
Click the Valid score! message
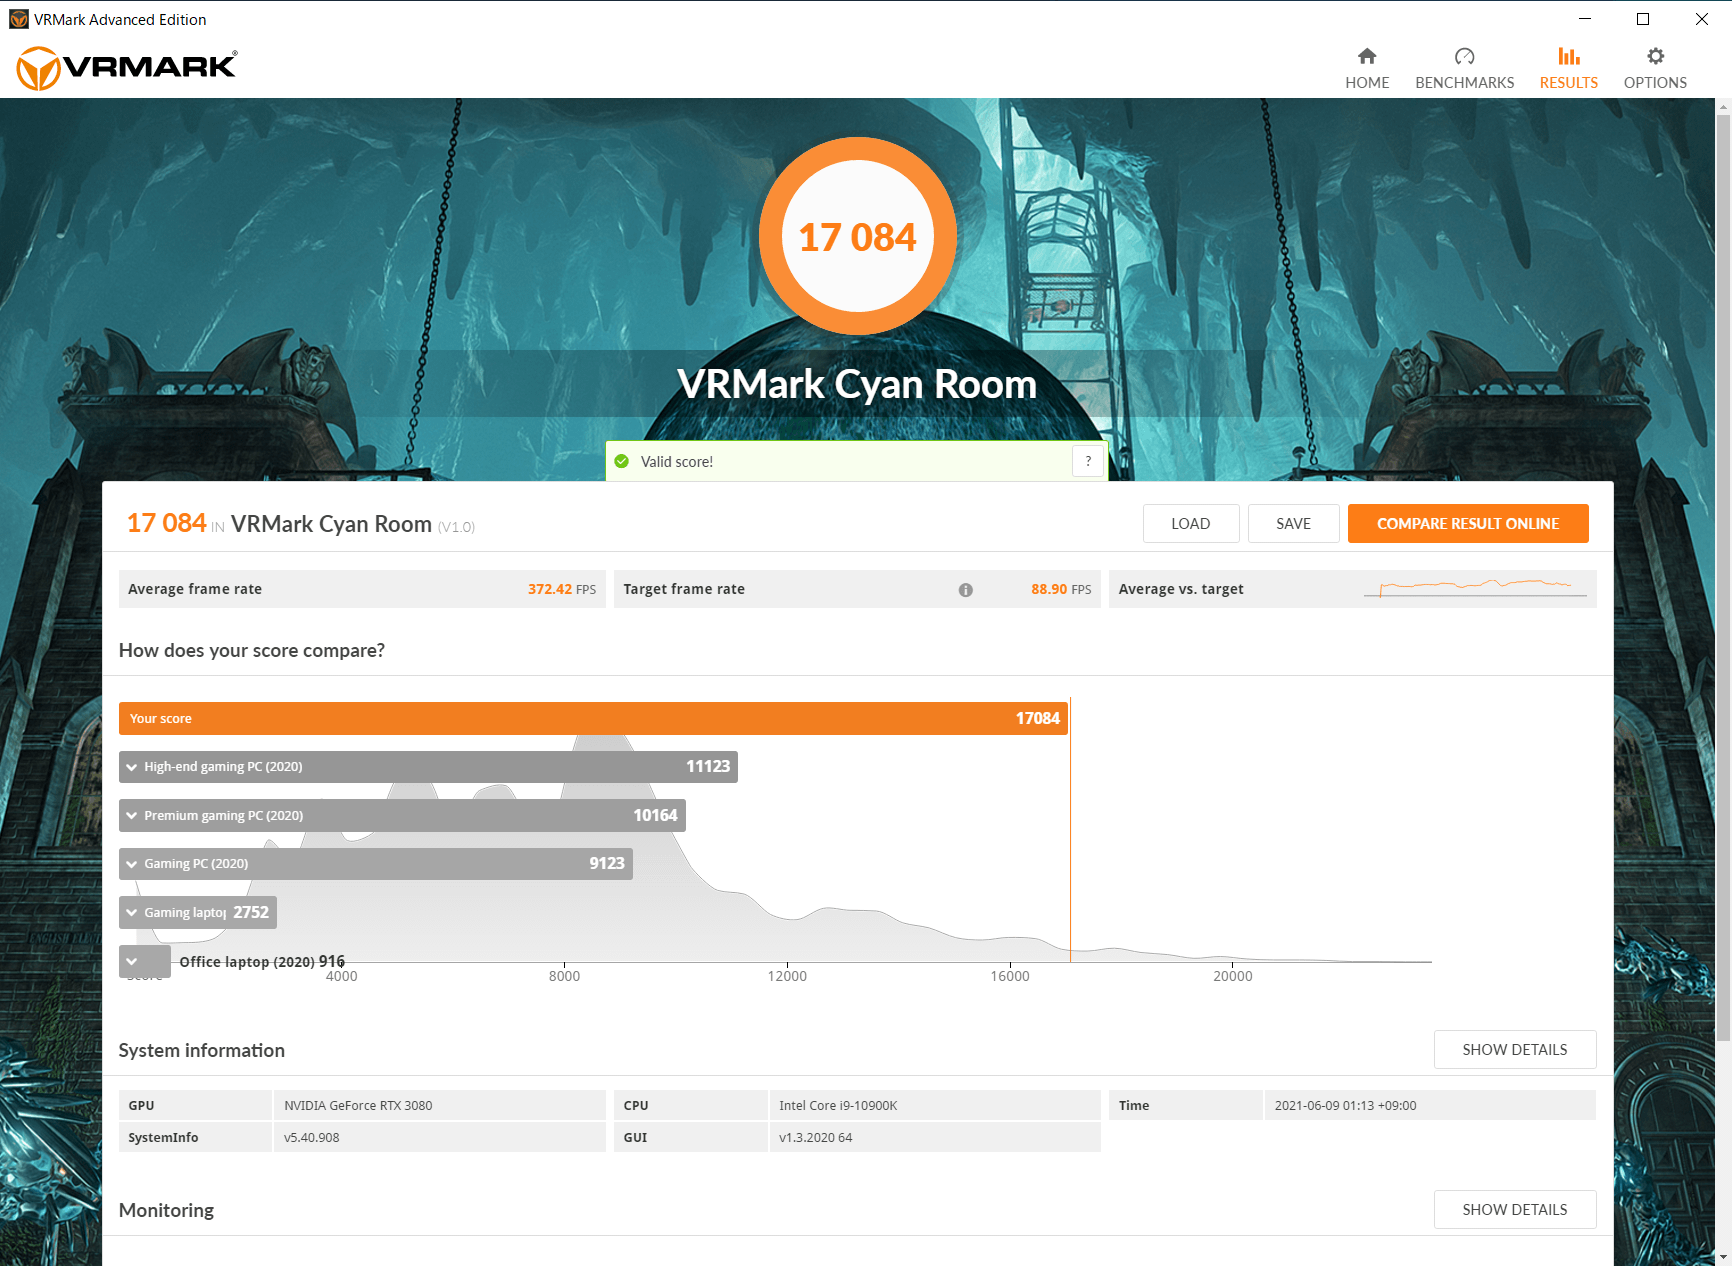click(677, 462)
